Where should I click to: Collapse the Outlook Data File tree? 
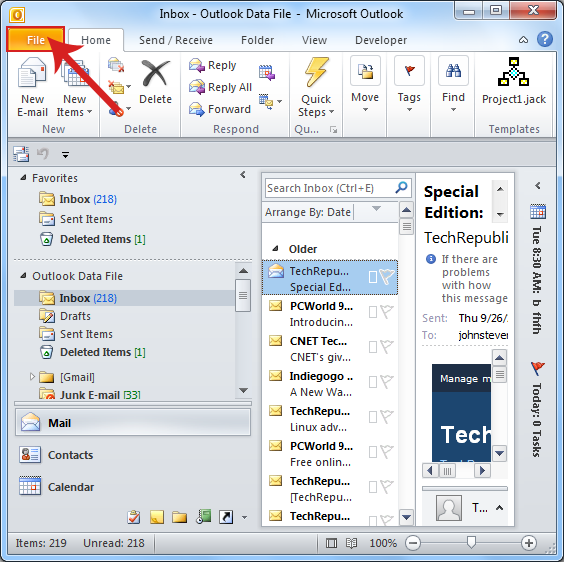[x=23, y=276]
